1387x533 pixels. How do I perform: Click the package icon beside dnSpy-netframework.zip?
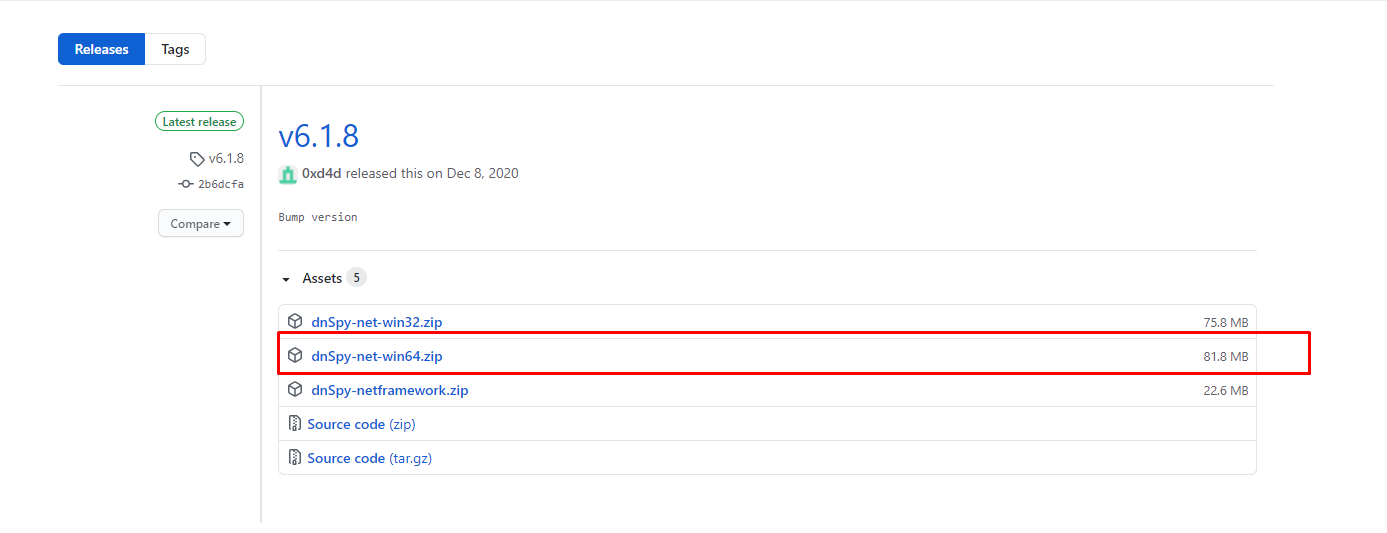point(295,390)
